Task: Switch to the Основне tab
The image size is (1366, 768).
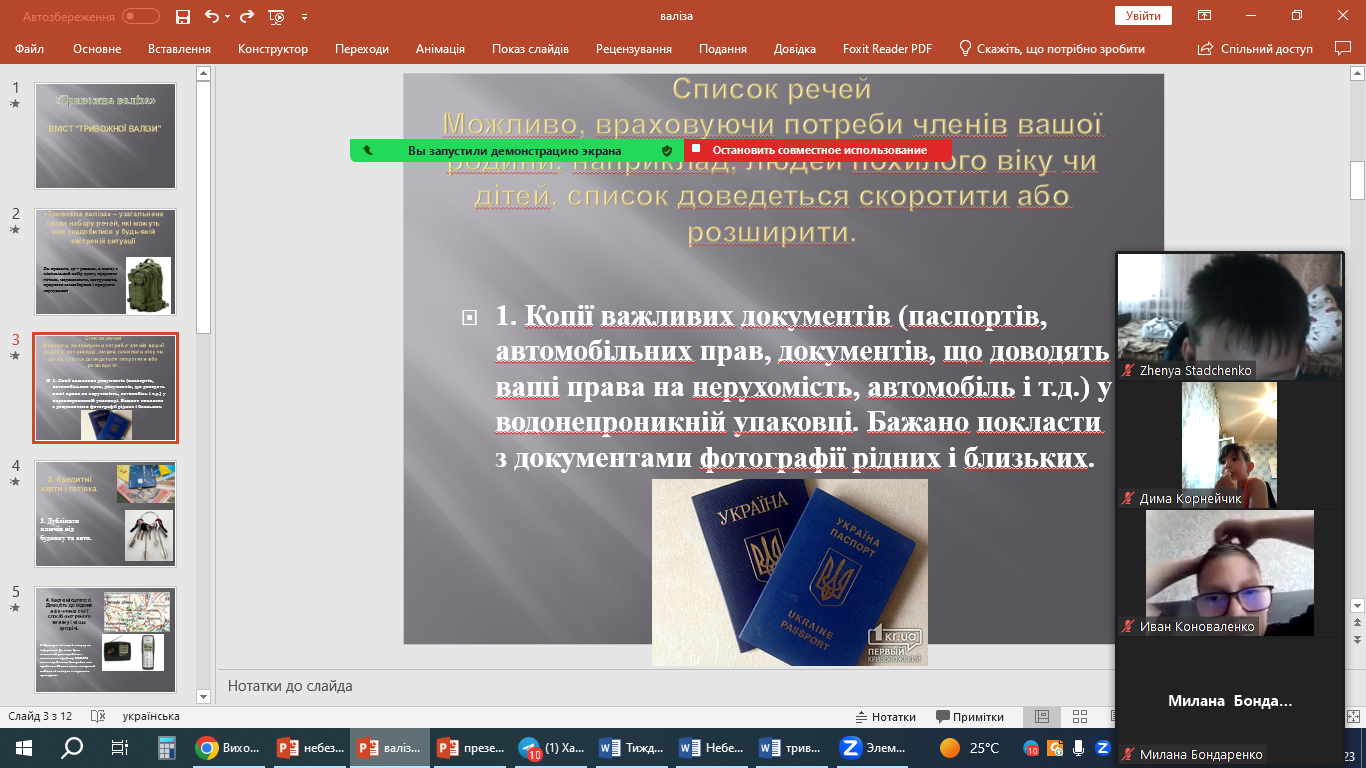Action: (97, 48)
